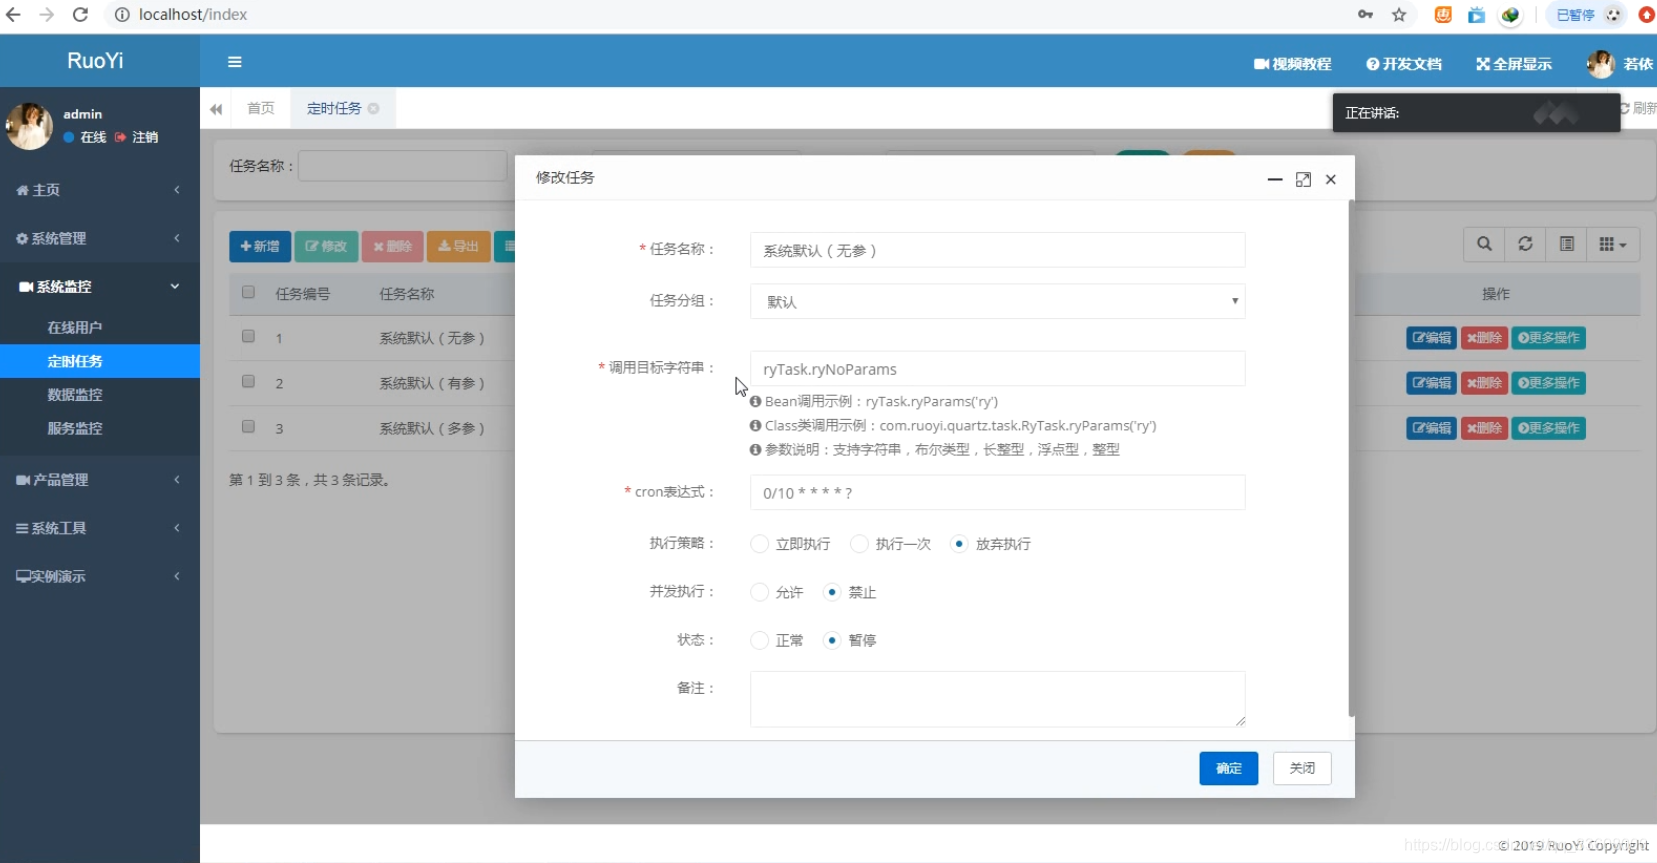Image resolution: width=1657 pixels, height=863 pixels.
Task: Click 编辑 in the first table row
Action: click(1431, 338)
